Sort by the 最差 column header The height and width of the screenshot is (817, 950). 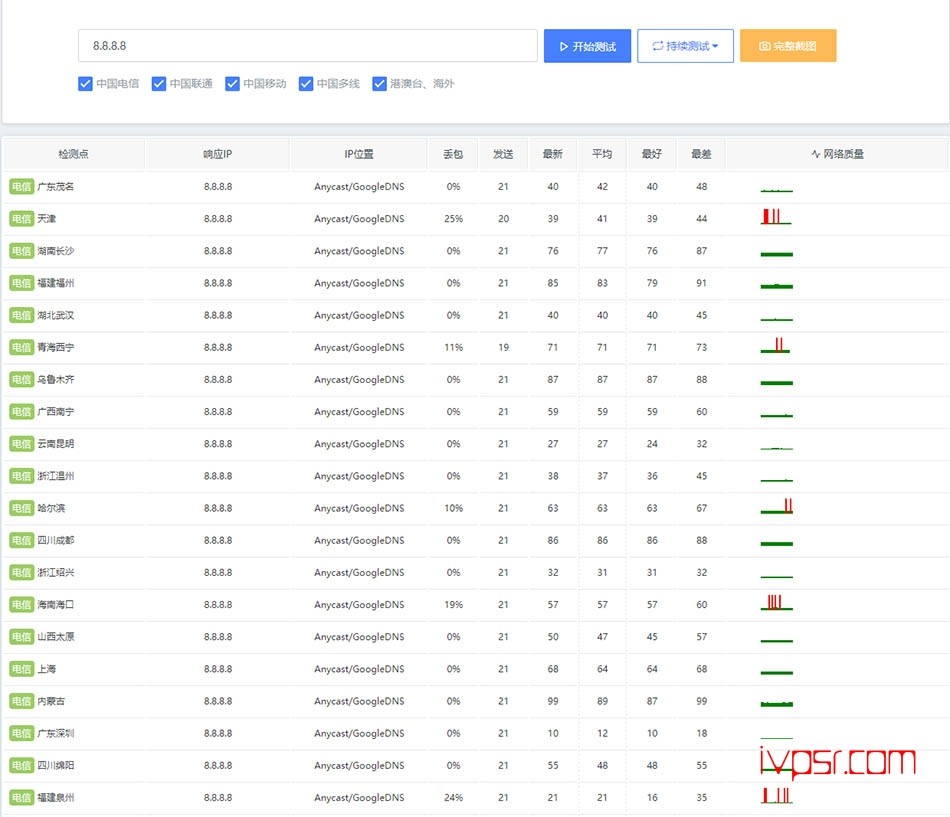(702, 154)
